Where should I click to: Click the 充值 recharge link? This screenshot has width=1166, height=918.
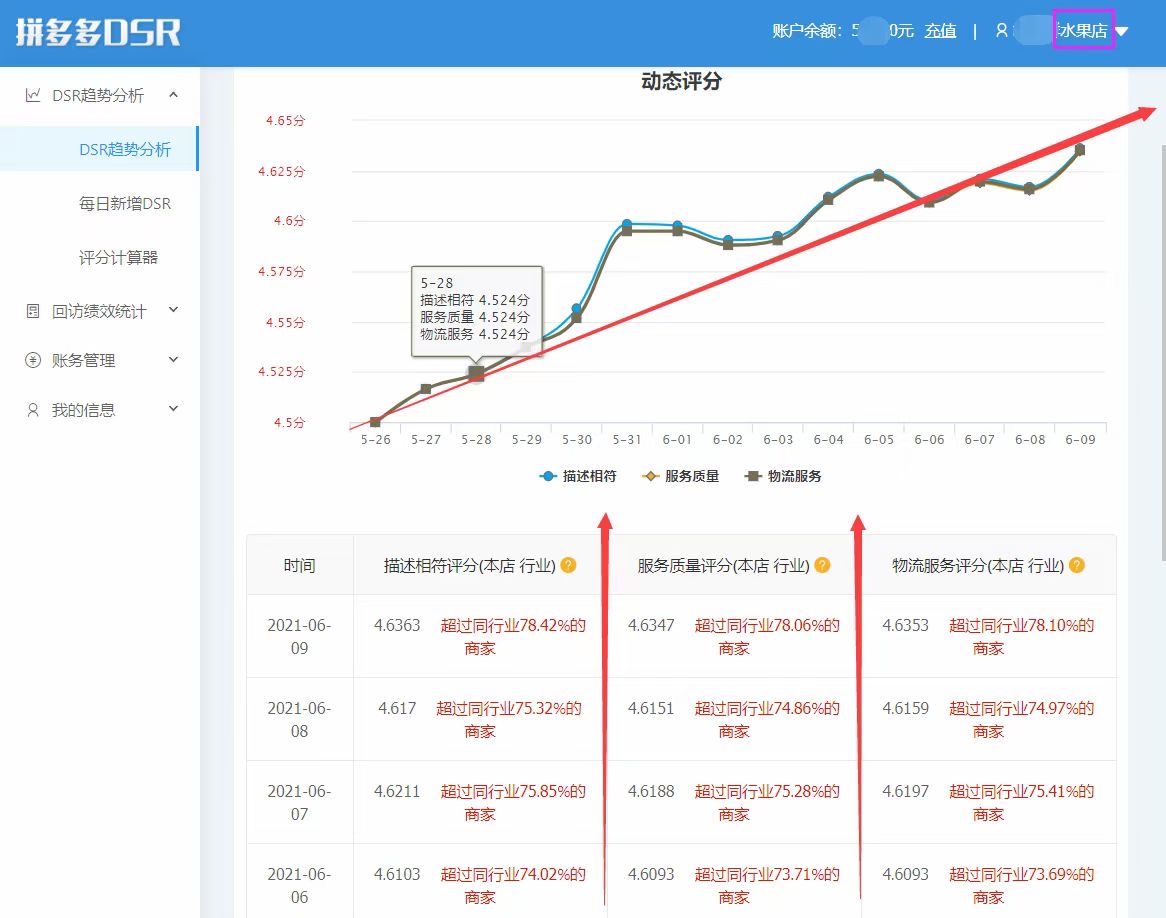(941, 30)
